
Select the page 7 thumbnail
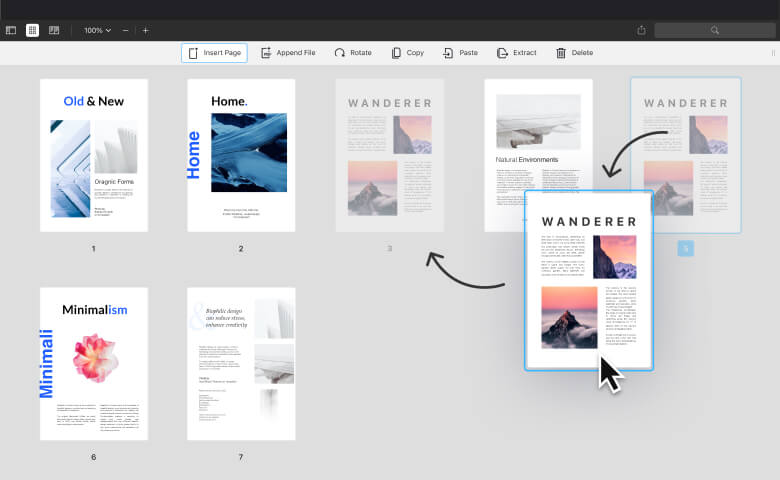pos(241,364)
